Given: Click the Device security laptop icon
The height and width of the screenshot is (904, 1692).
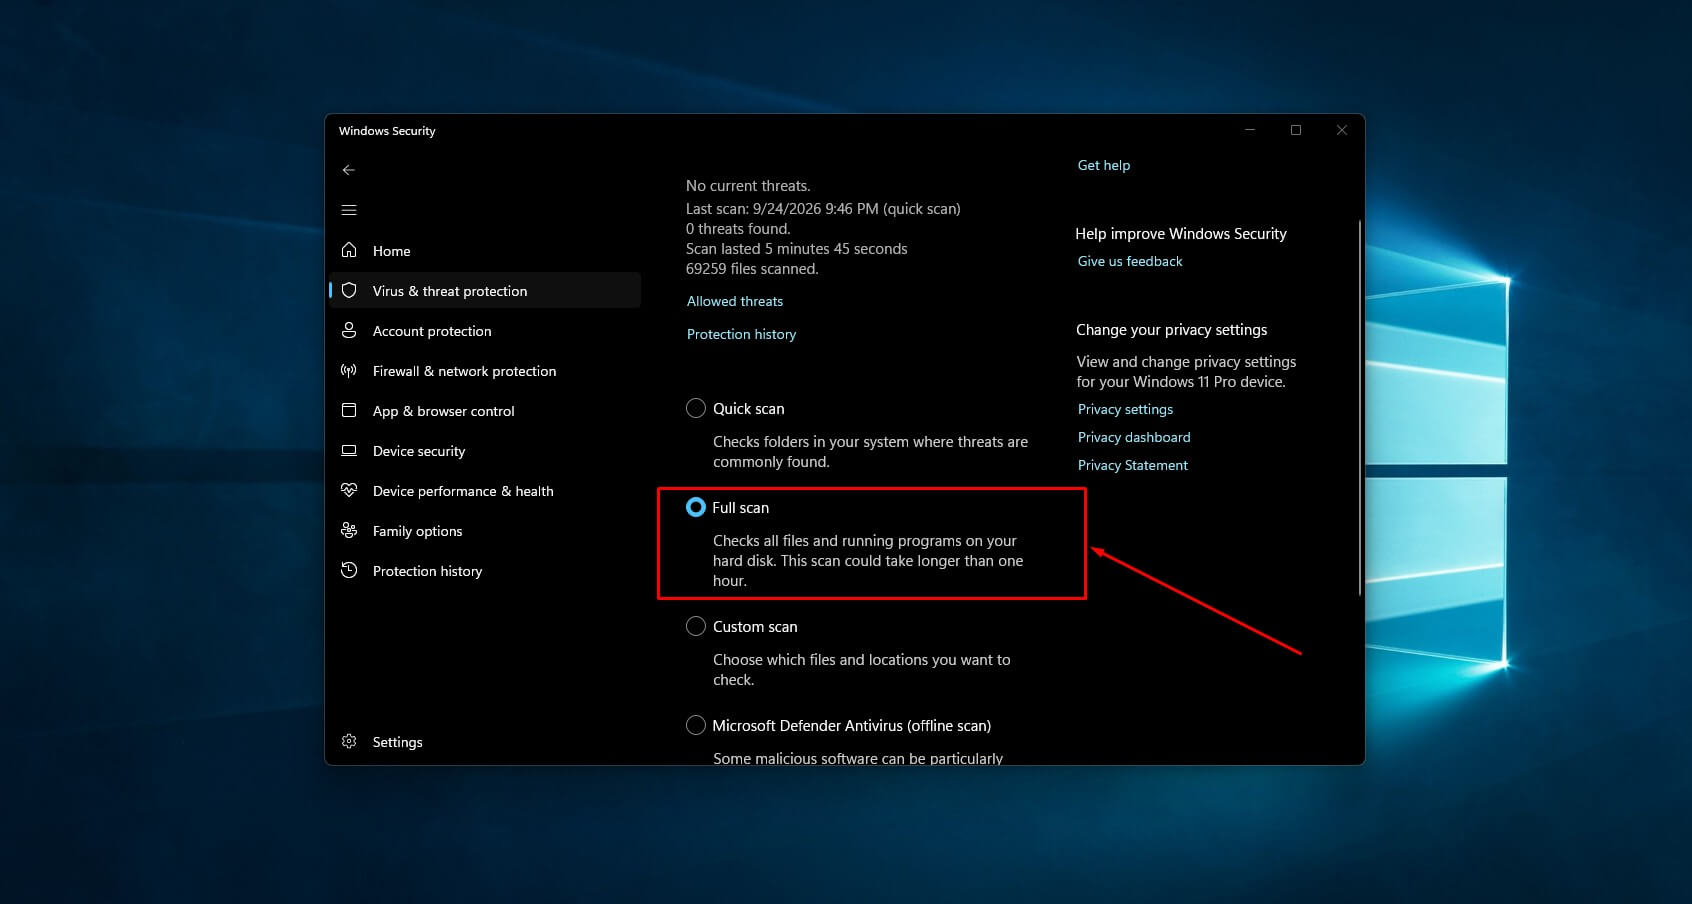Looking at the screenshot, I should [x=349, y=450].
